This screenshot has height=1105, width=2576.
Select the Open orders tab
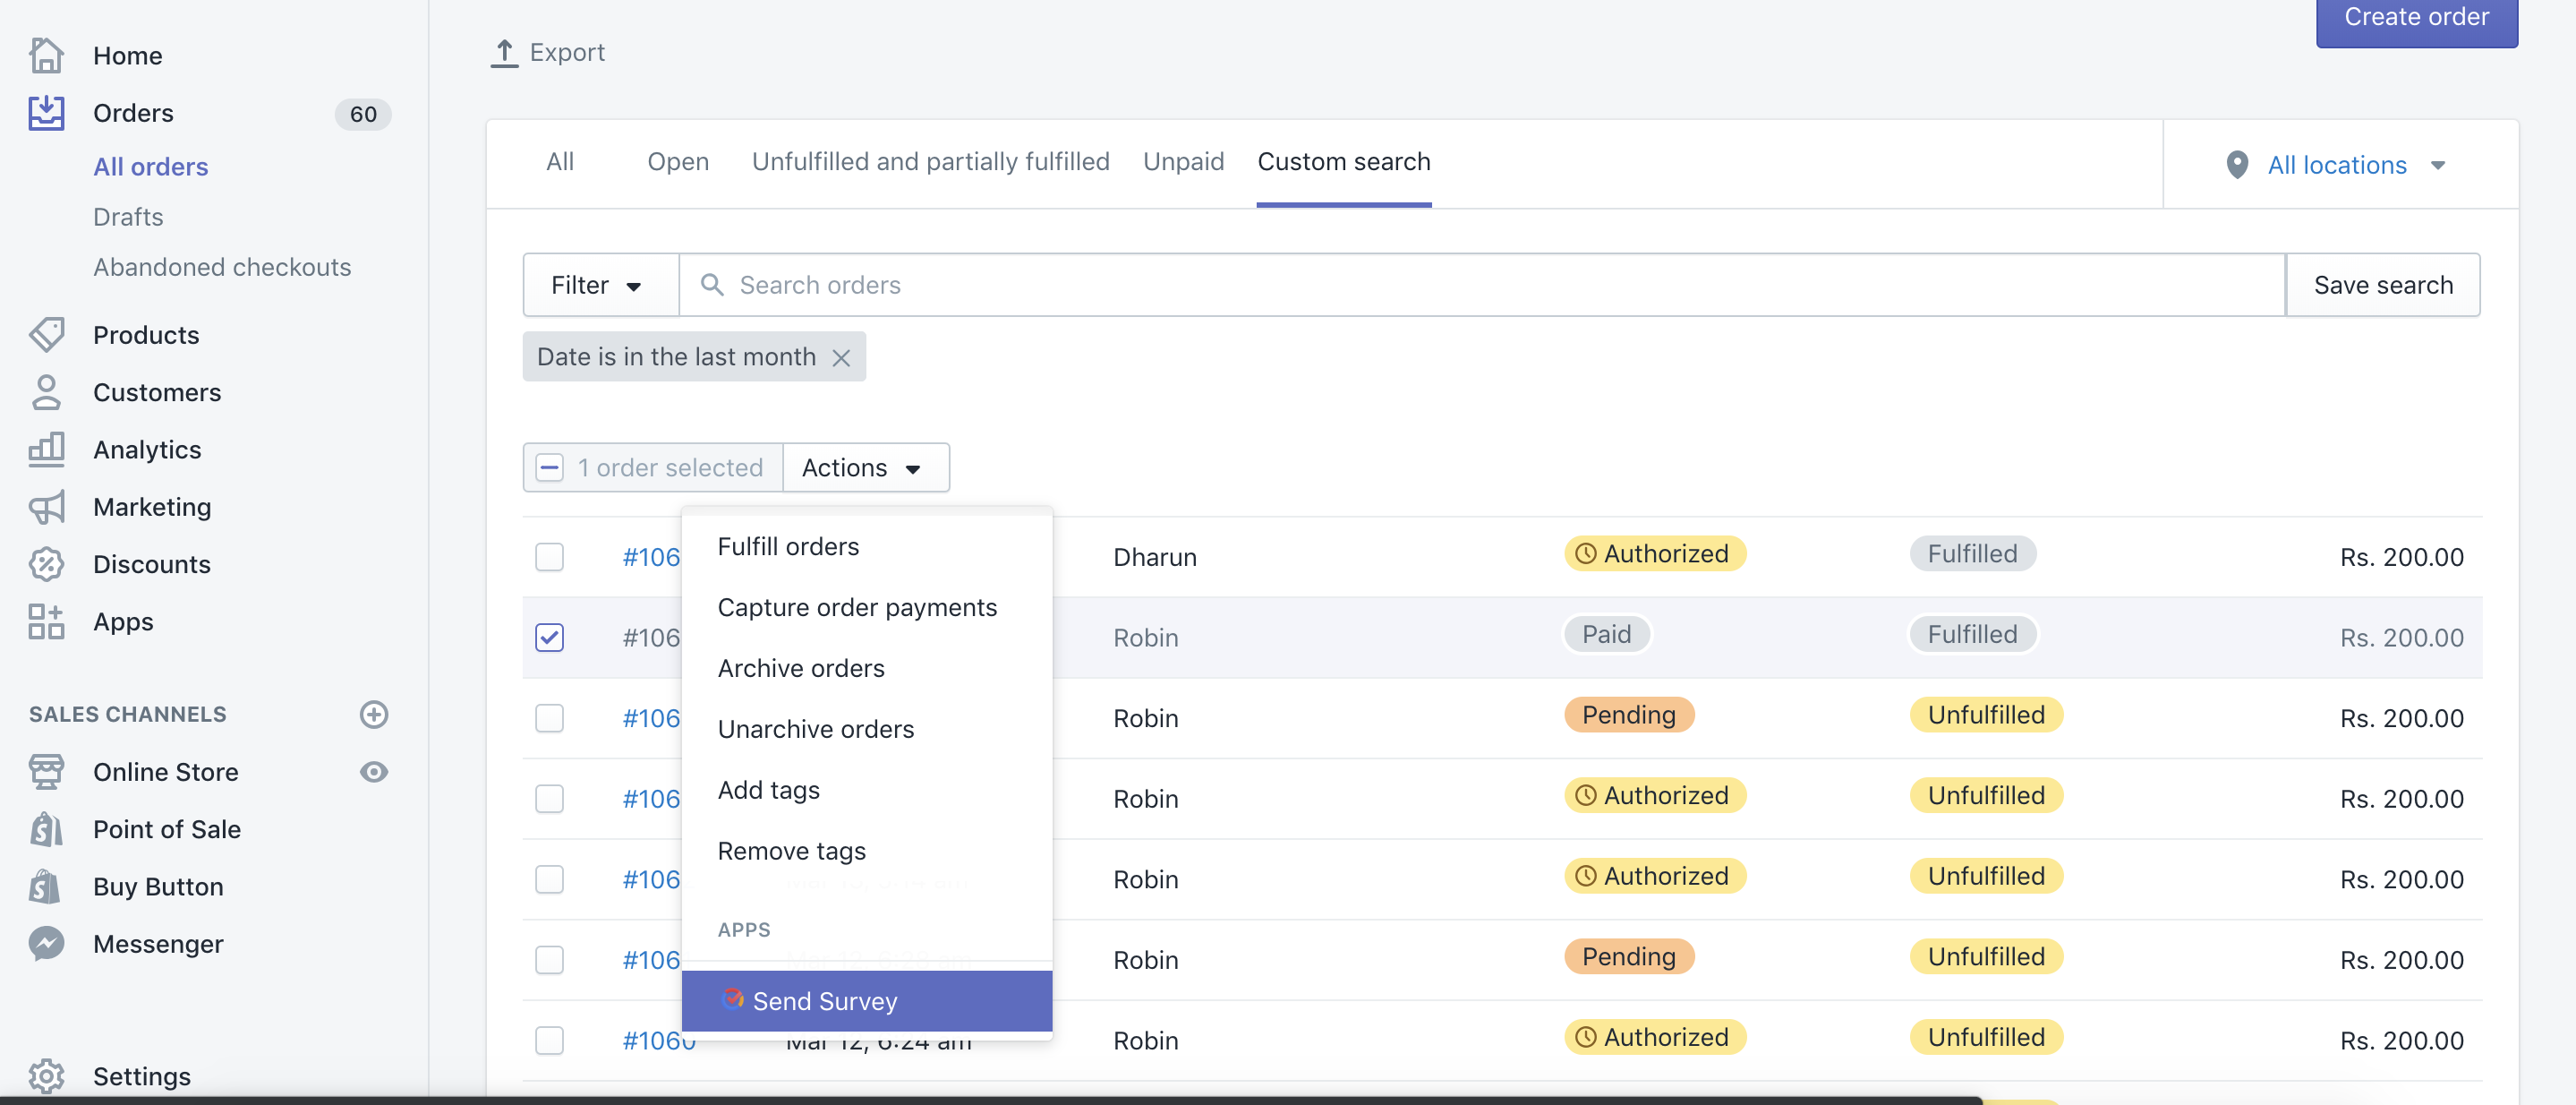[x=678, y=159]
